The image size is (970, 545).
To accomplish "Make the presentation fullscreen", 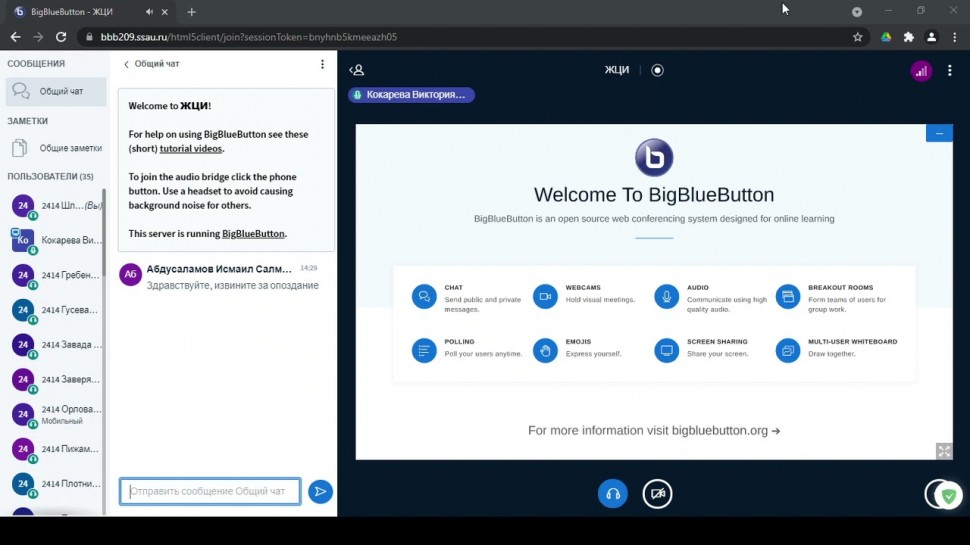I will pos(943,451).
